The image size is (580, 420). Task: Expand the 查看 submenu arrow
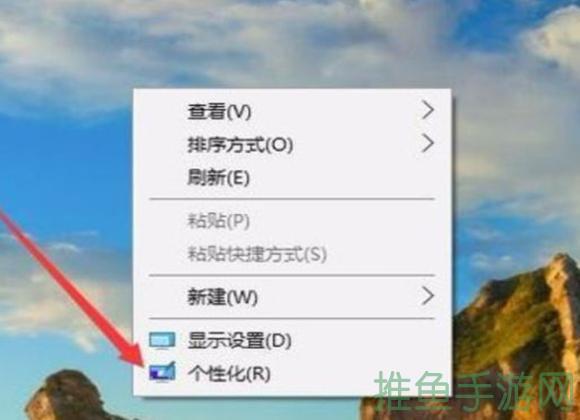click(427, 110)
